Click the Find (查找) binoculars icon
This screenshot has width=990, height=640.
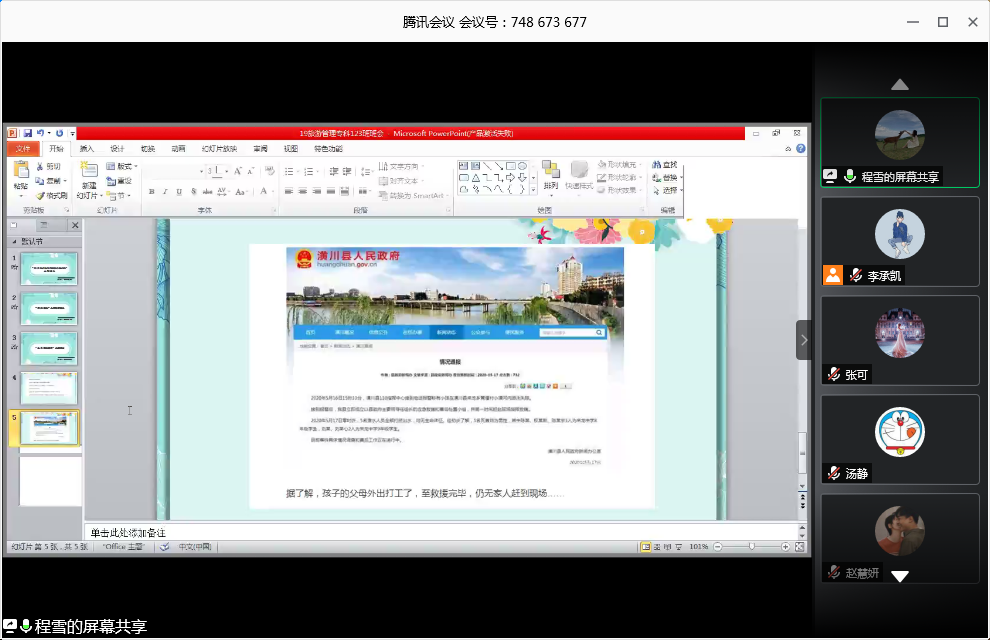pyautogui.click(x=664, y=165)
